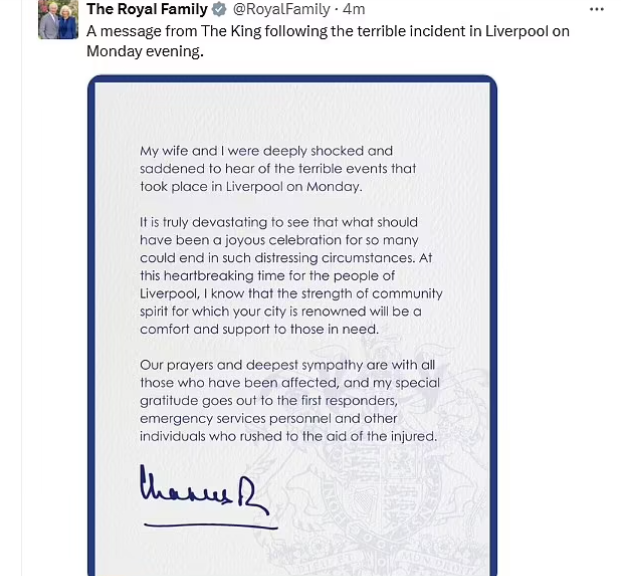This screenshot has width=621, height=576.
Task: Open the King's message image
Action: click(x=292, y=325)
